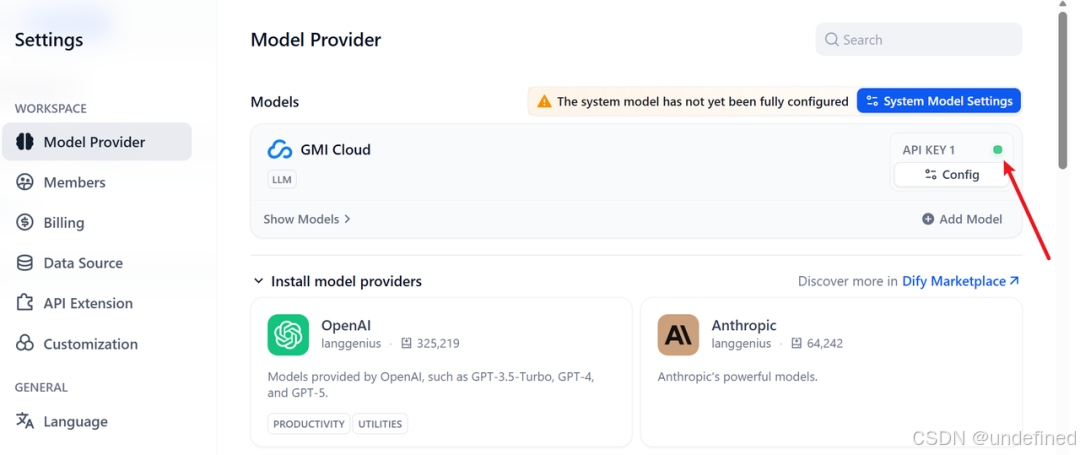Click the system model not configured warning
Viewport: 1080px width, 455px height.
703,101
